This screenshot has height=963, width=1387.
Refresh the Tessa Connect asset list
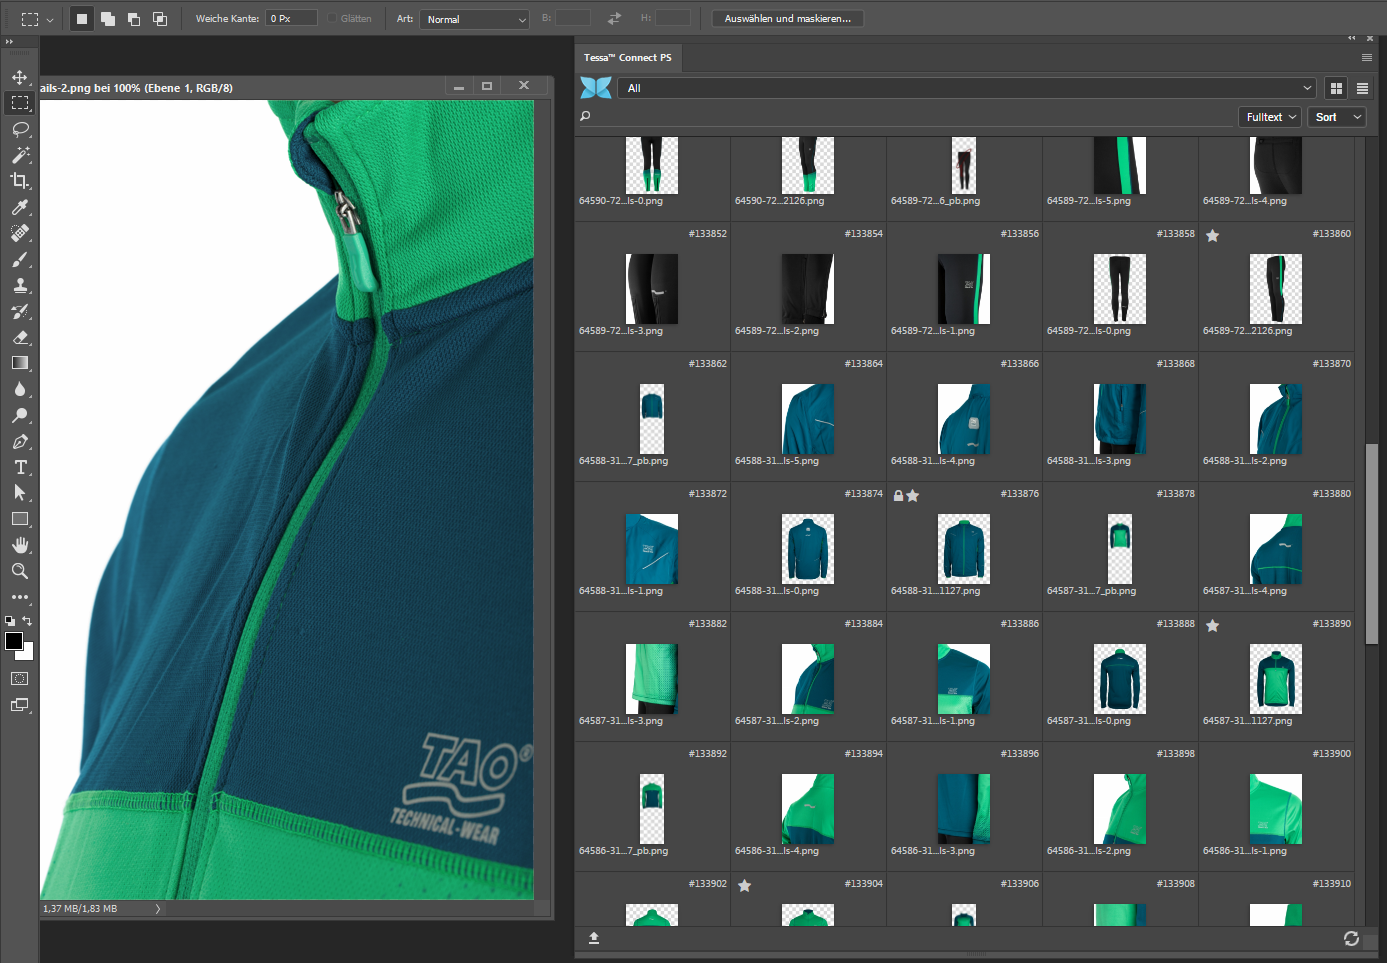coord(1351,938)
